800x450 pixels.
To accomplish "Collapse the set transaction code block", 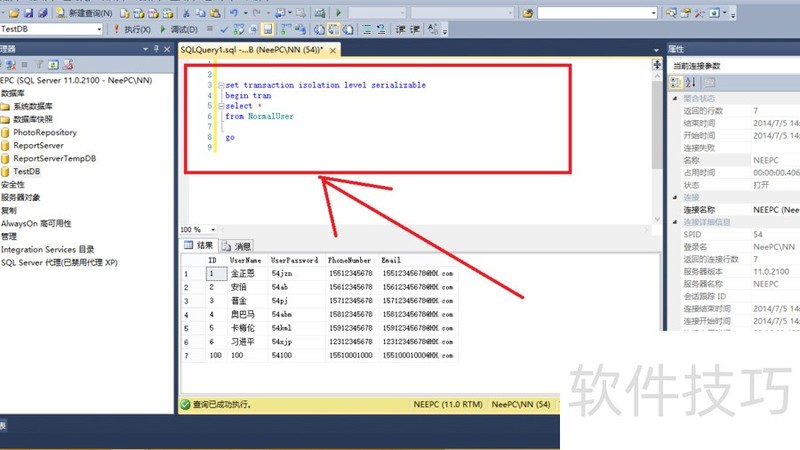I will click(220, 86).
